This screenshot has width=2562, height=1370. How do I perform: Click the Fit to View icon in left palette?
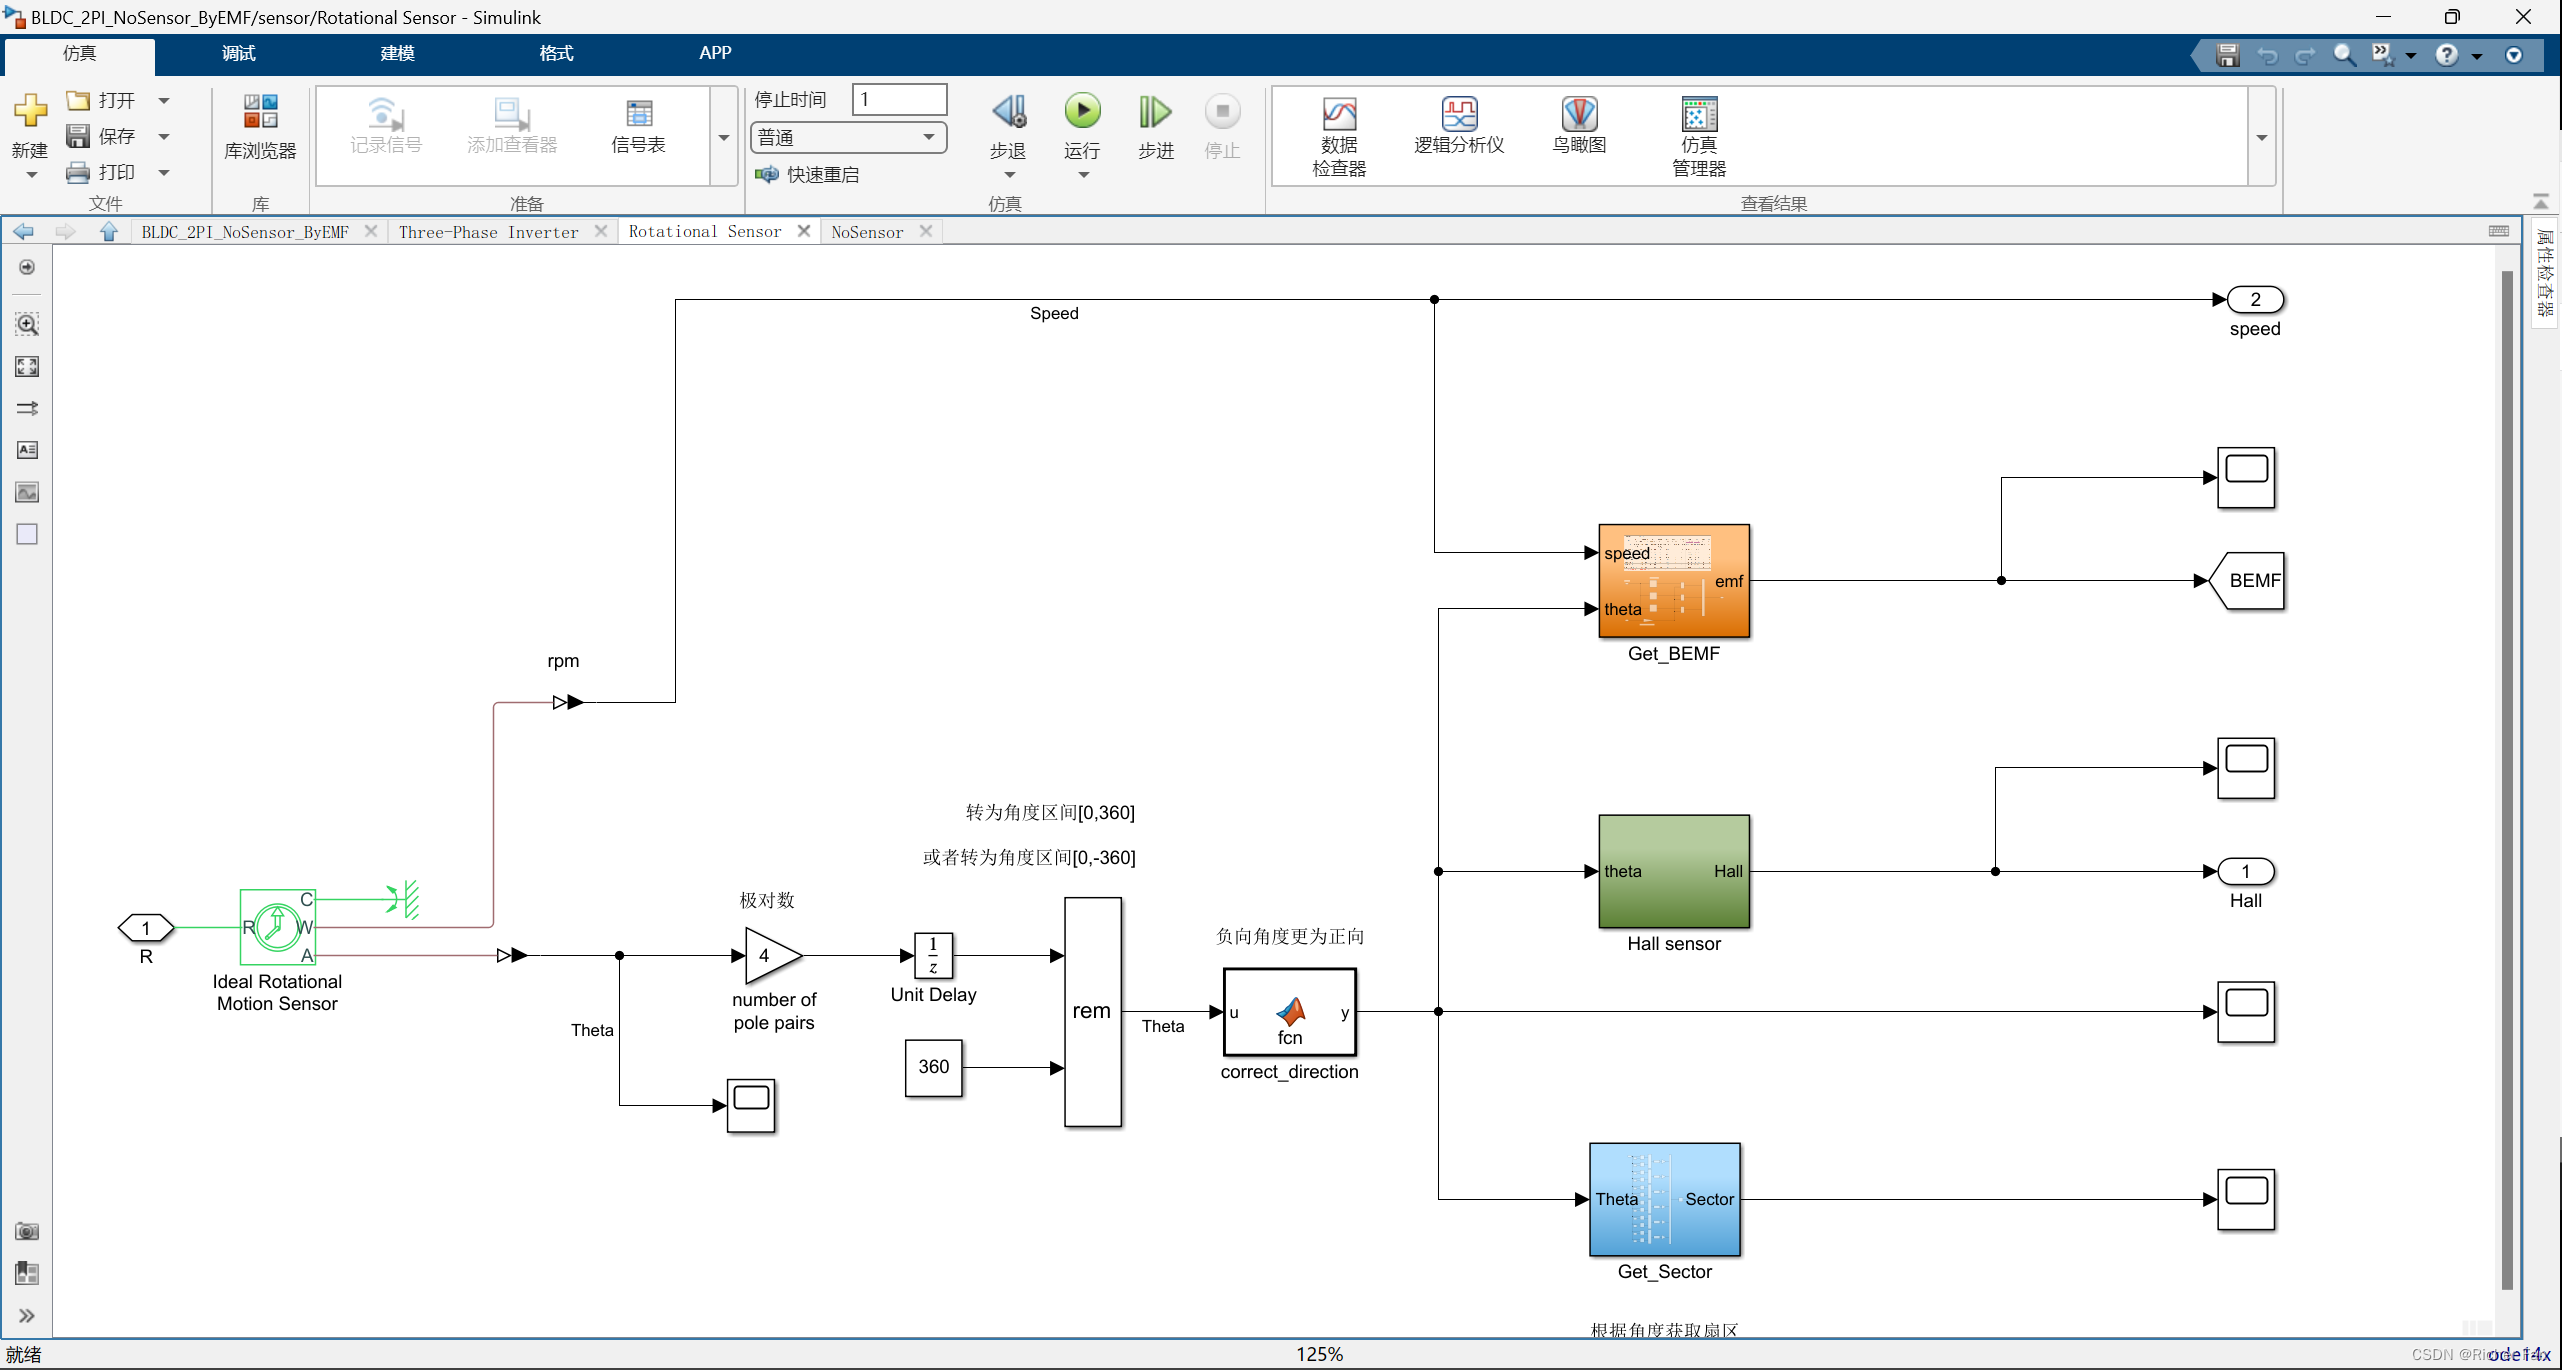[x=27, y=367]
